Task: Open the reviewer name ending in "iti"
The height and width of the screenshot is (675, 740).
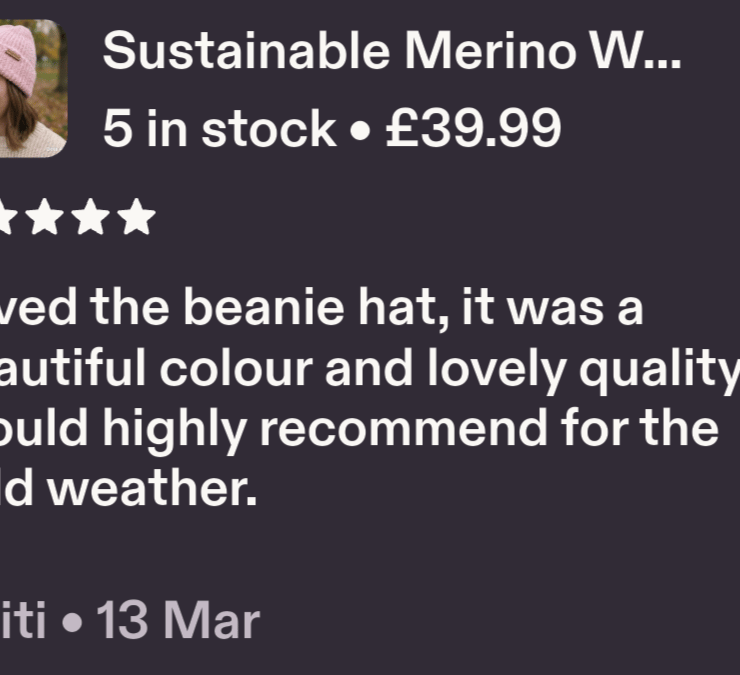Action: 23,620
